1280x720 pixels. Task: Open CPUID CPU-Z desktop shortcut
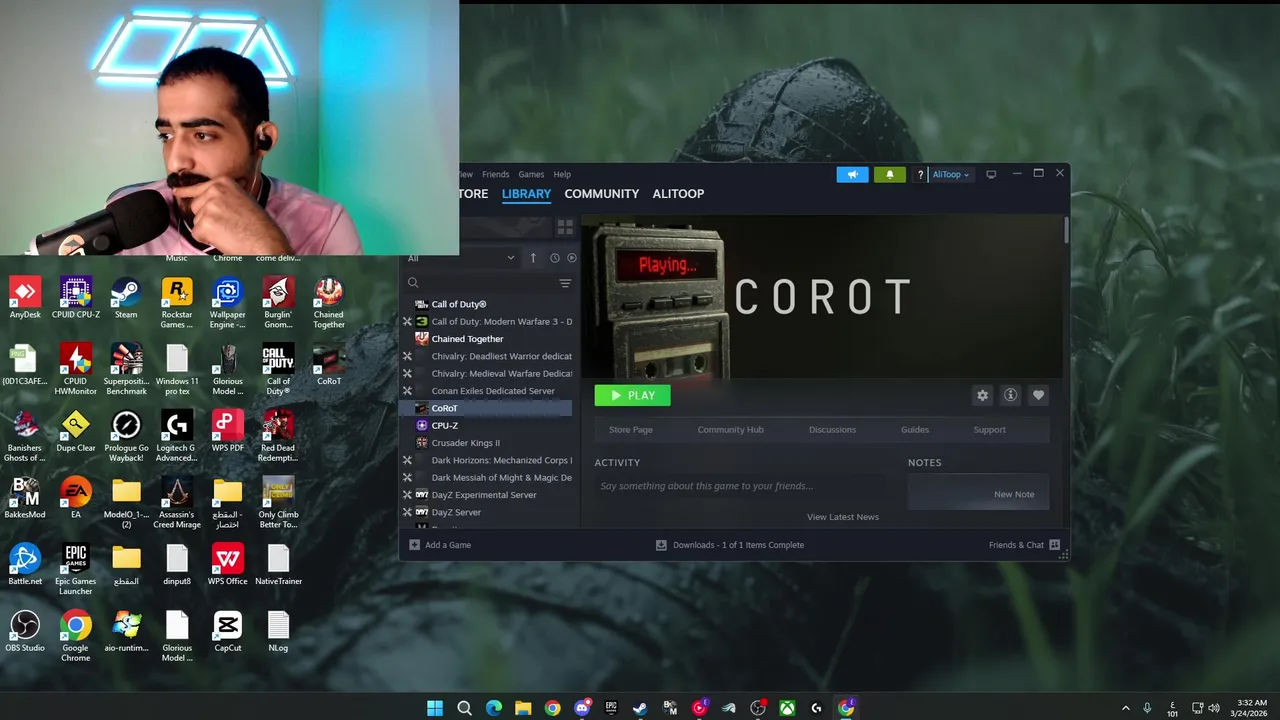pos(75,298)
